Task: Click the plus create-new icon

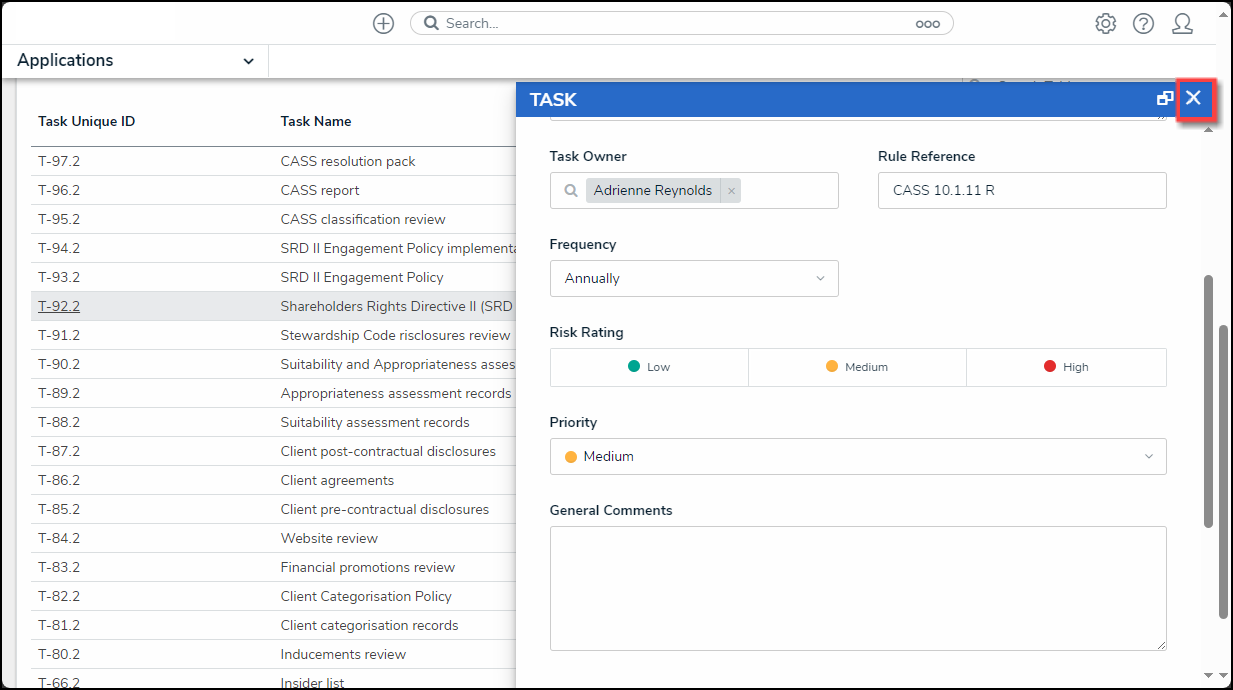Action: [x=383, y=23]
